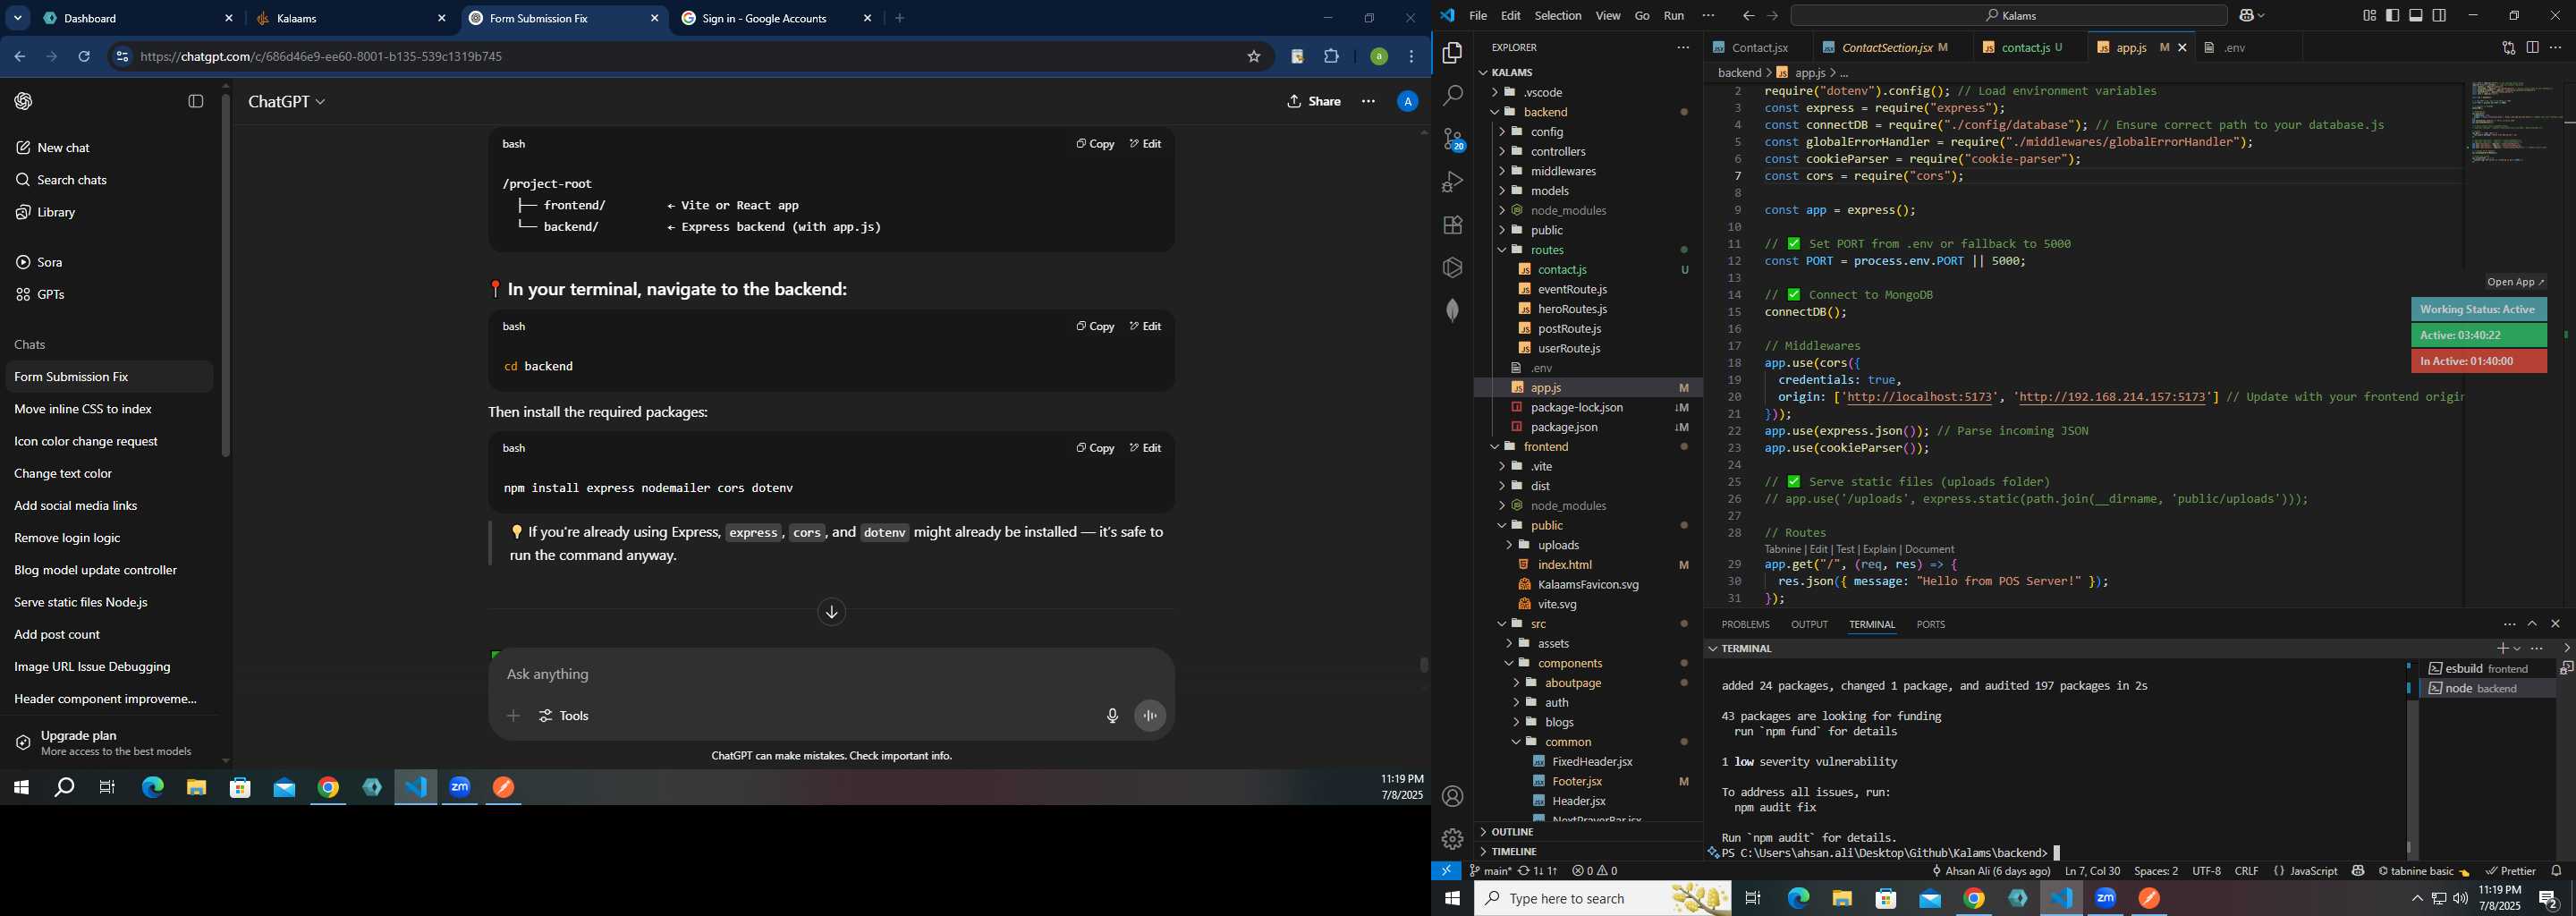Click the new terminal plus icon
The image size is (2576, 916).
coord(2502,649)
